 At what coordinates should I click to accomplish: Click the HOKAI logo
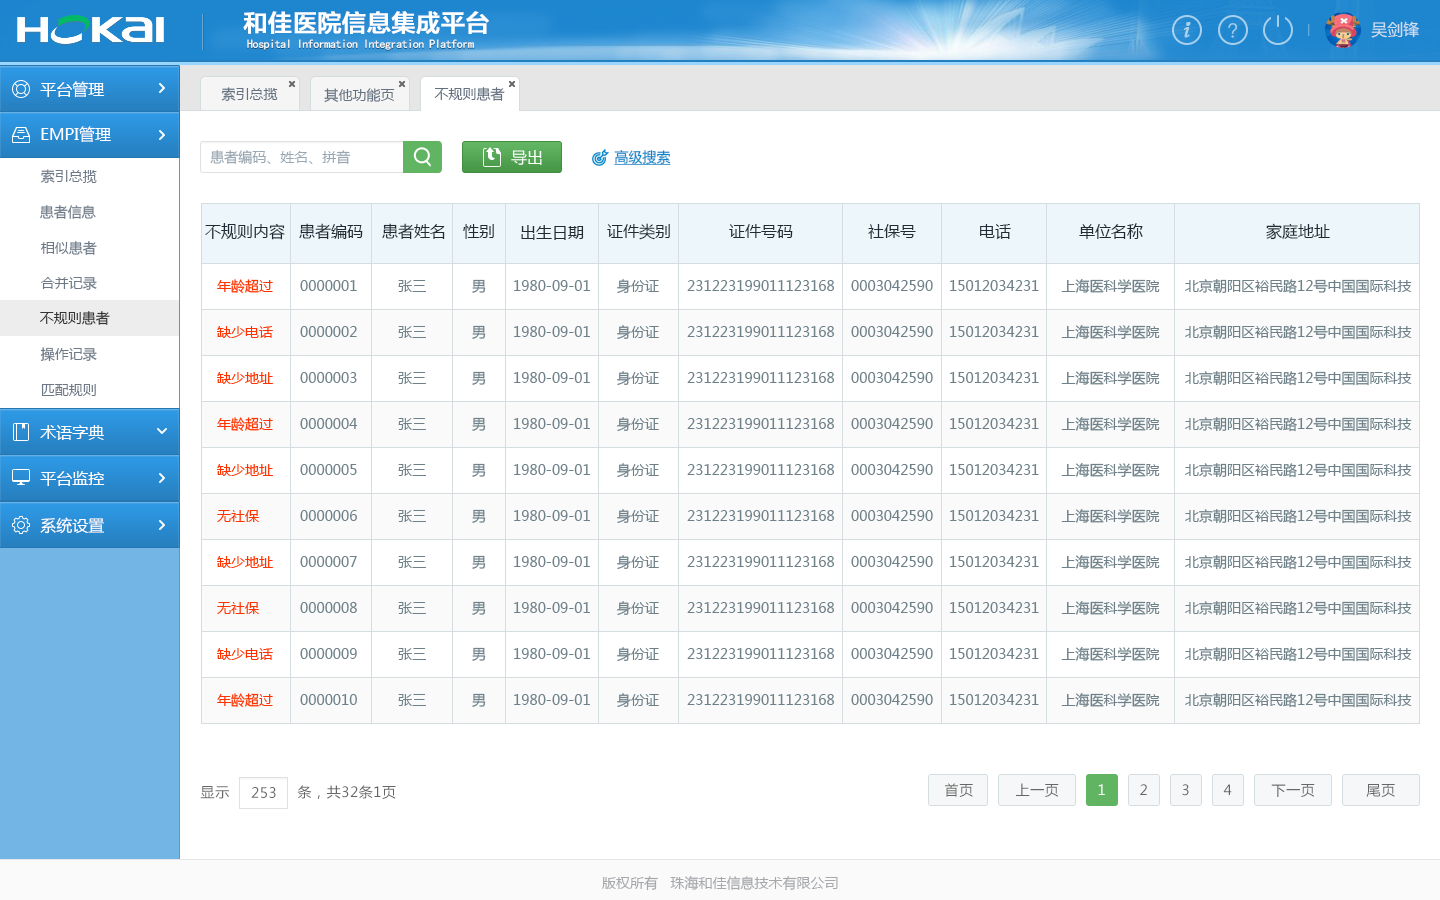point(90,30)
